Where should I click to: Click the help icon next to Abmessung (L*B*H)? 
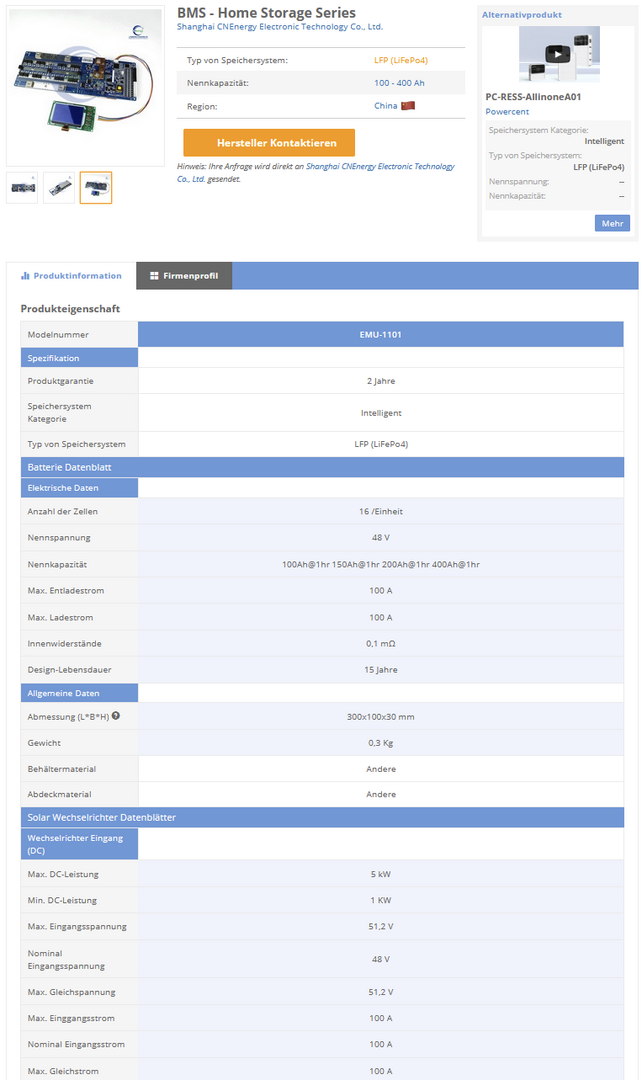pyautogui.click(x=116, y=716)
